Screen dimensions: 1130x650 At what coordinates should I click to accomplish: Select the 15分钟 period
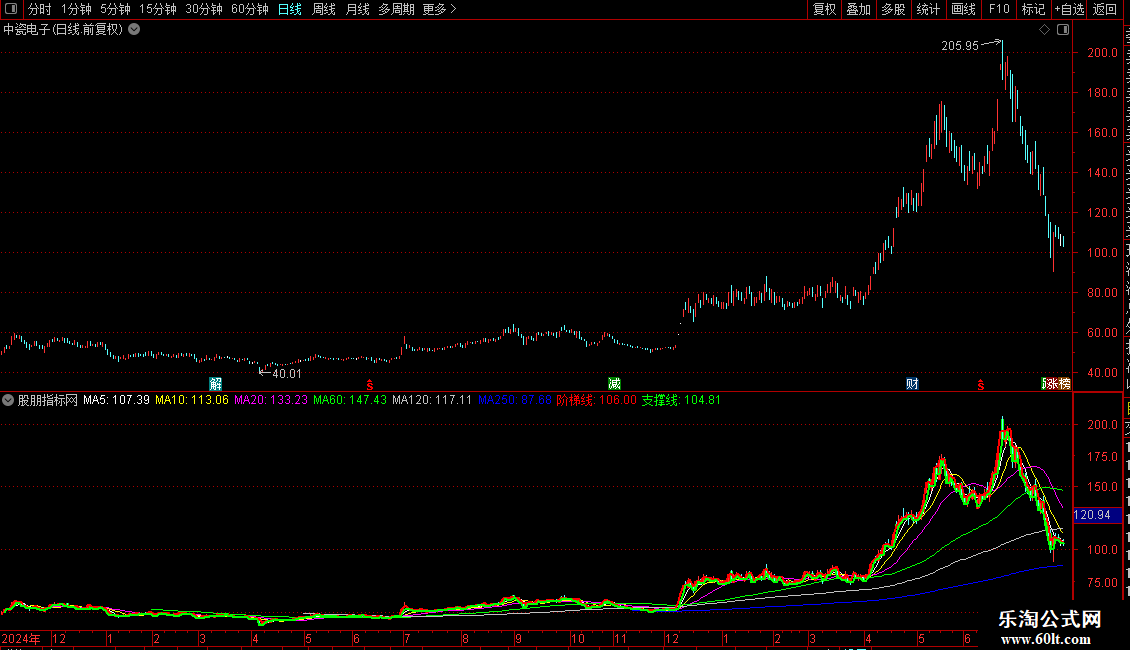157,9
